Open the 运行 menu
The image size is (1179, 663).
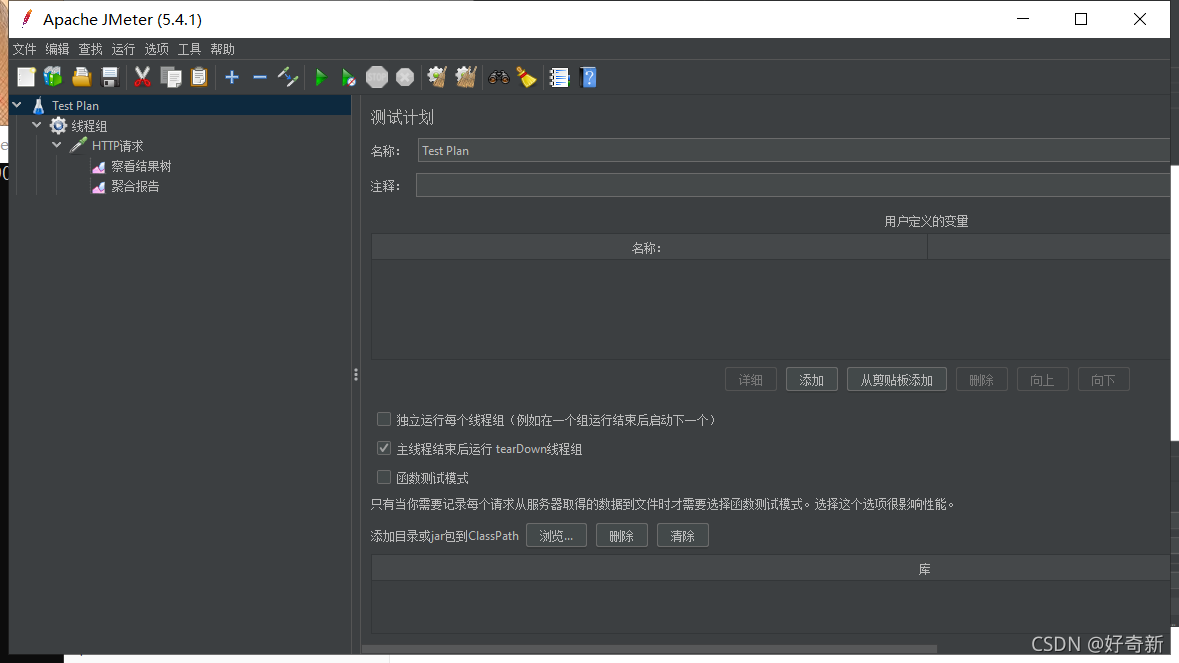tap(123, 49)
